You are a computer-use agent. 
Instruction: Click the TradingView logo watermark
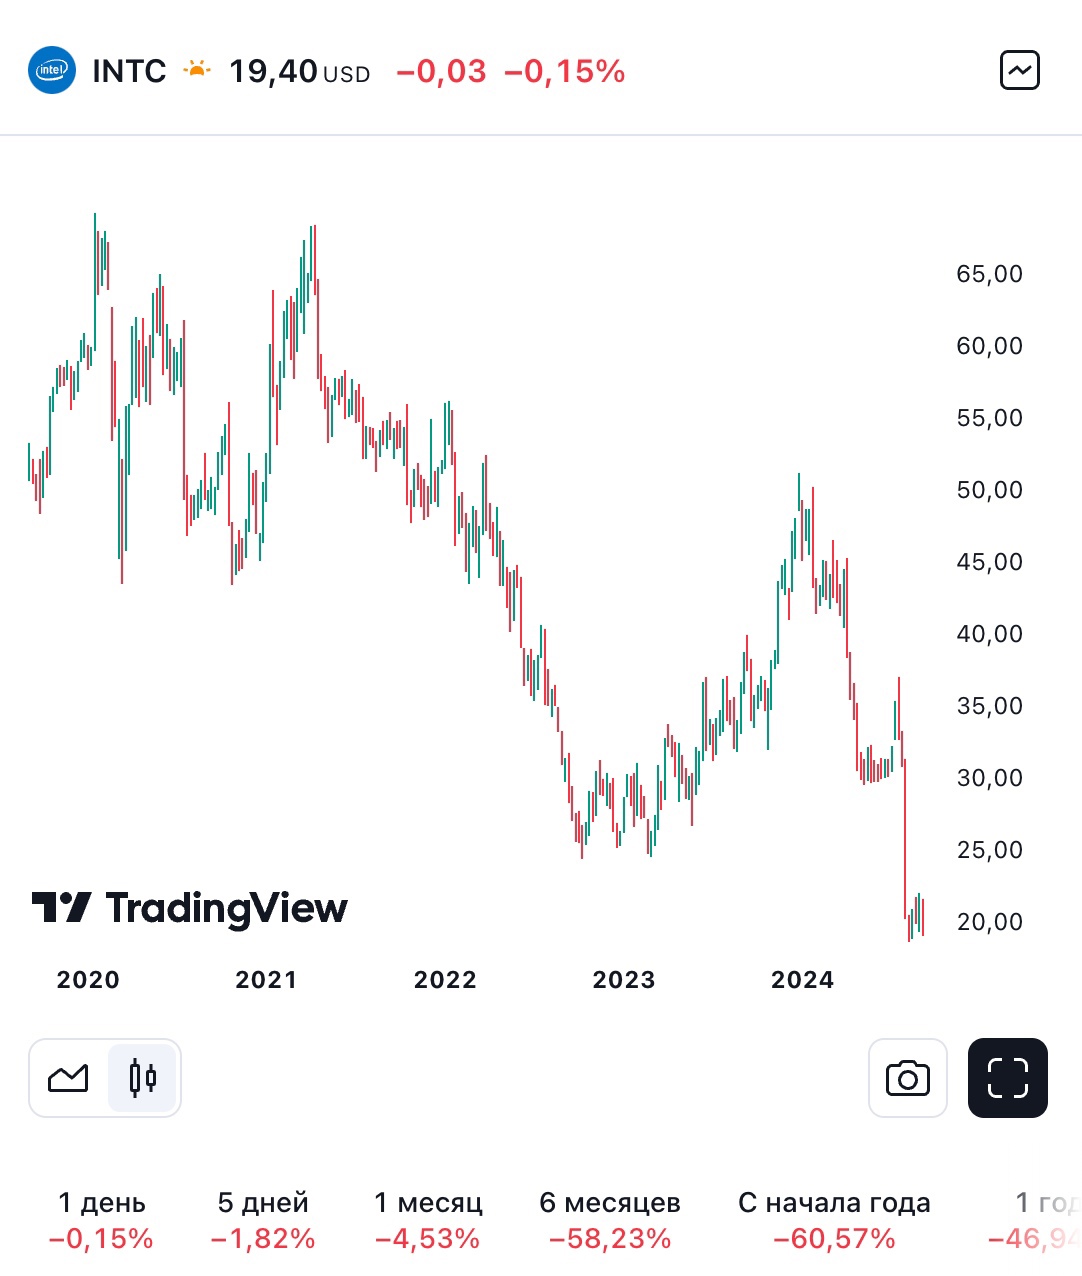(190, 908)
